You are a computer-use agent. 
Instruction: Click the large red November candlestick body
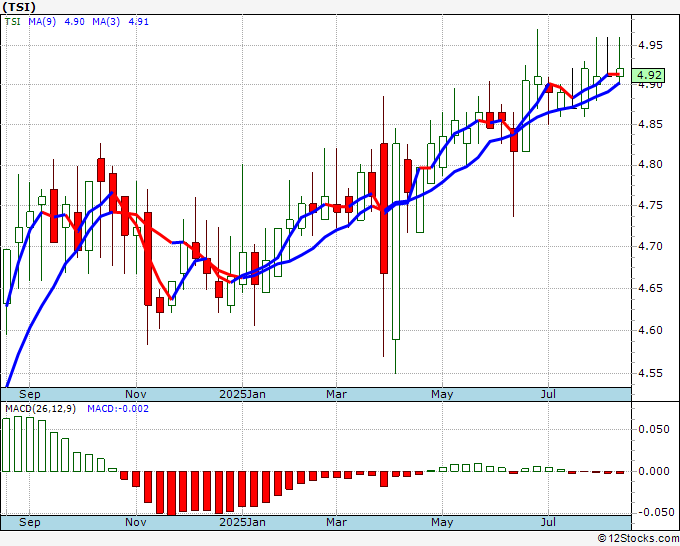click(148, 259)
